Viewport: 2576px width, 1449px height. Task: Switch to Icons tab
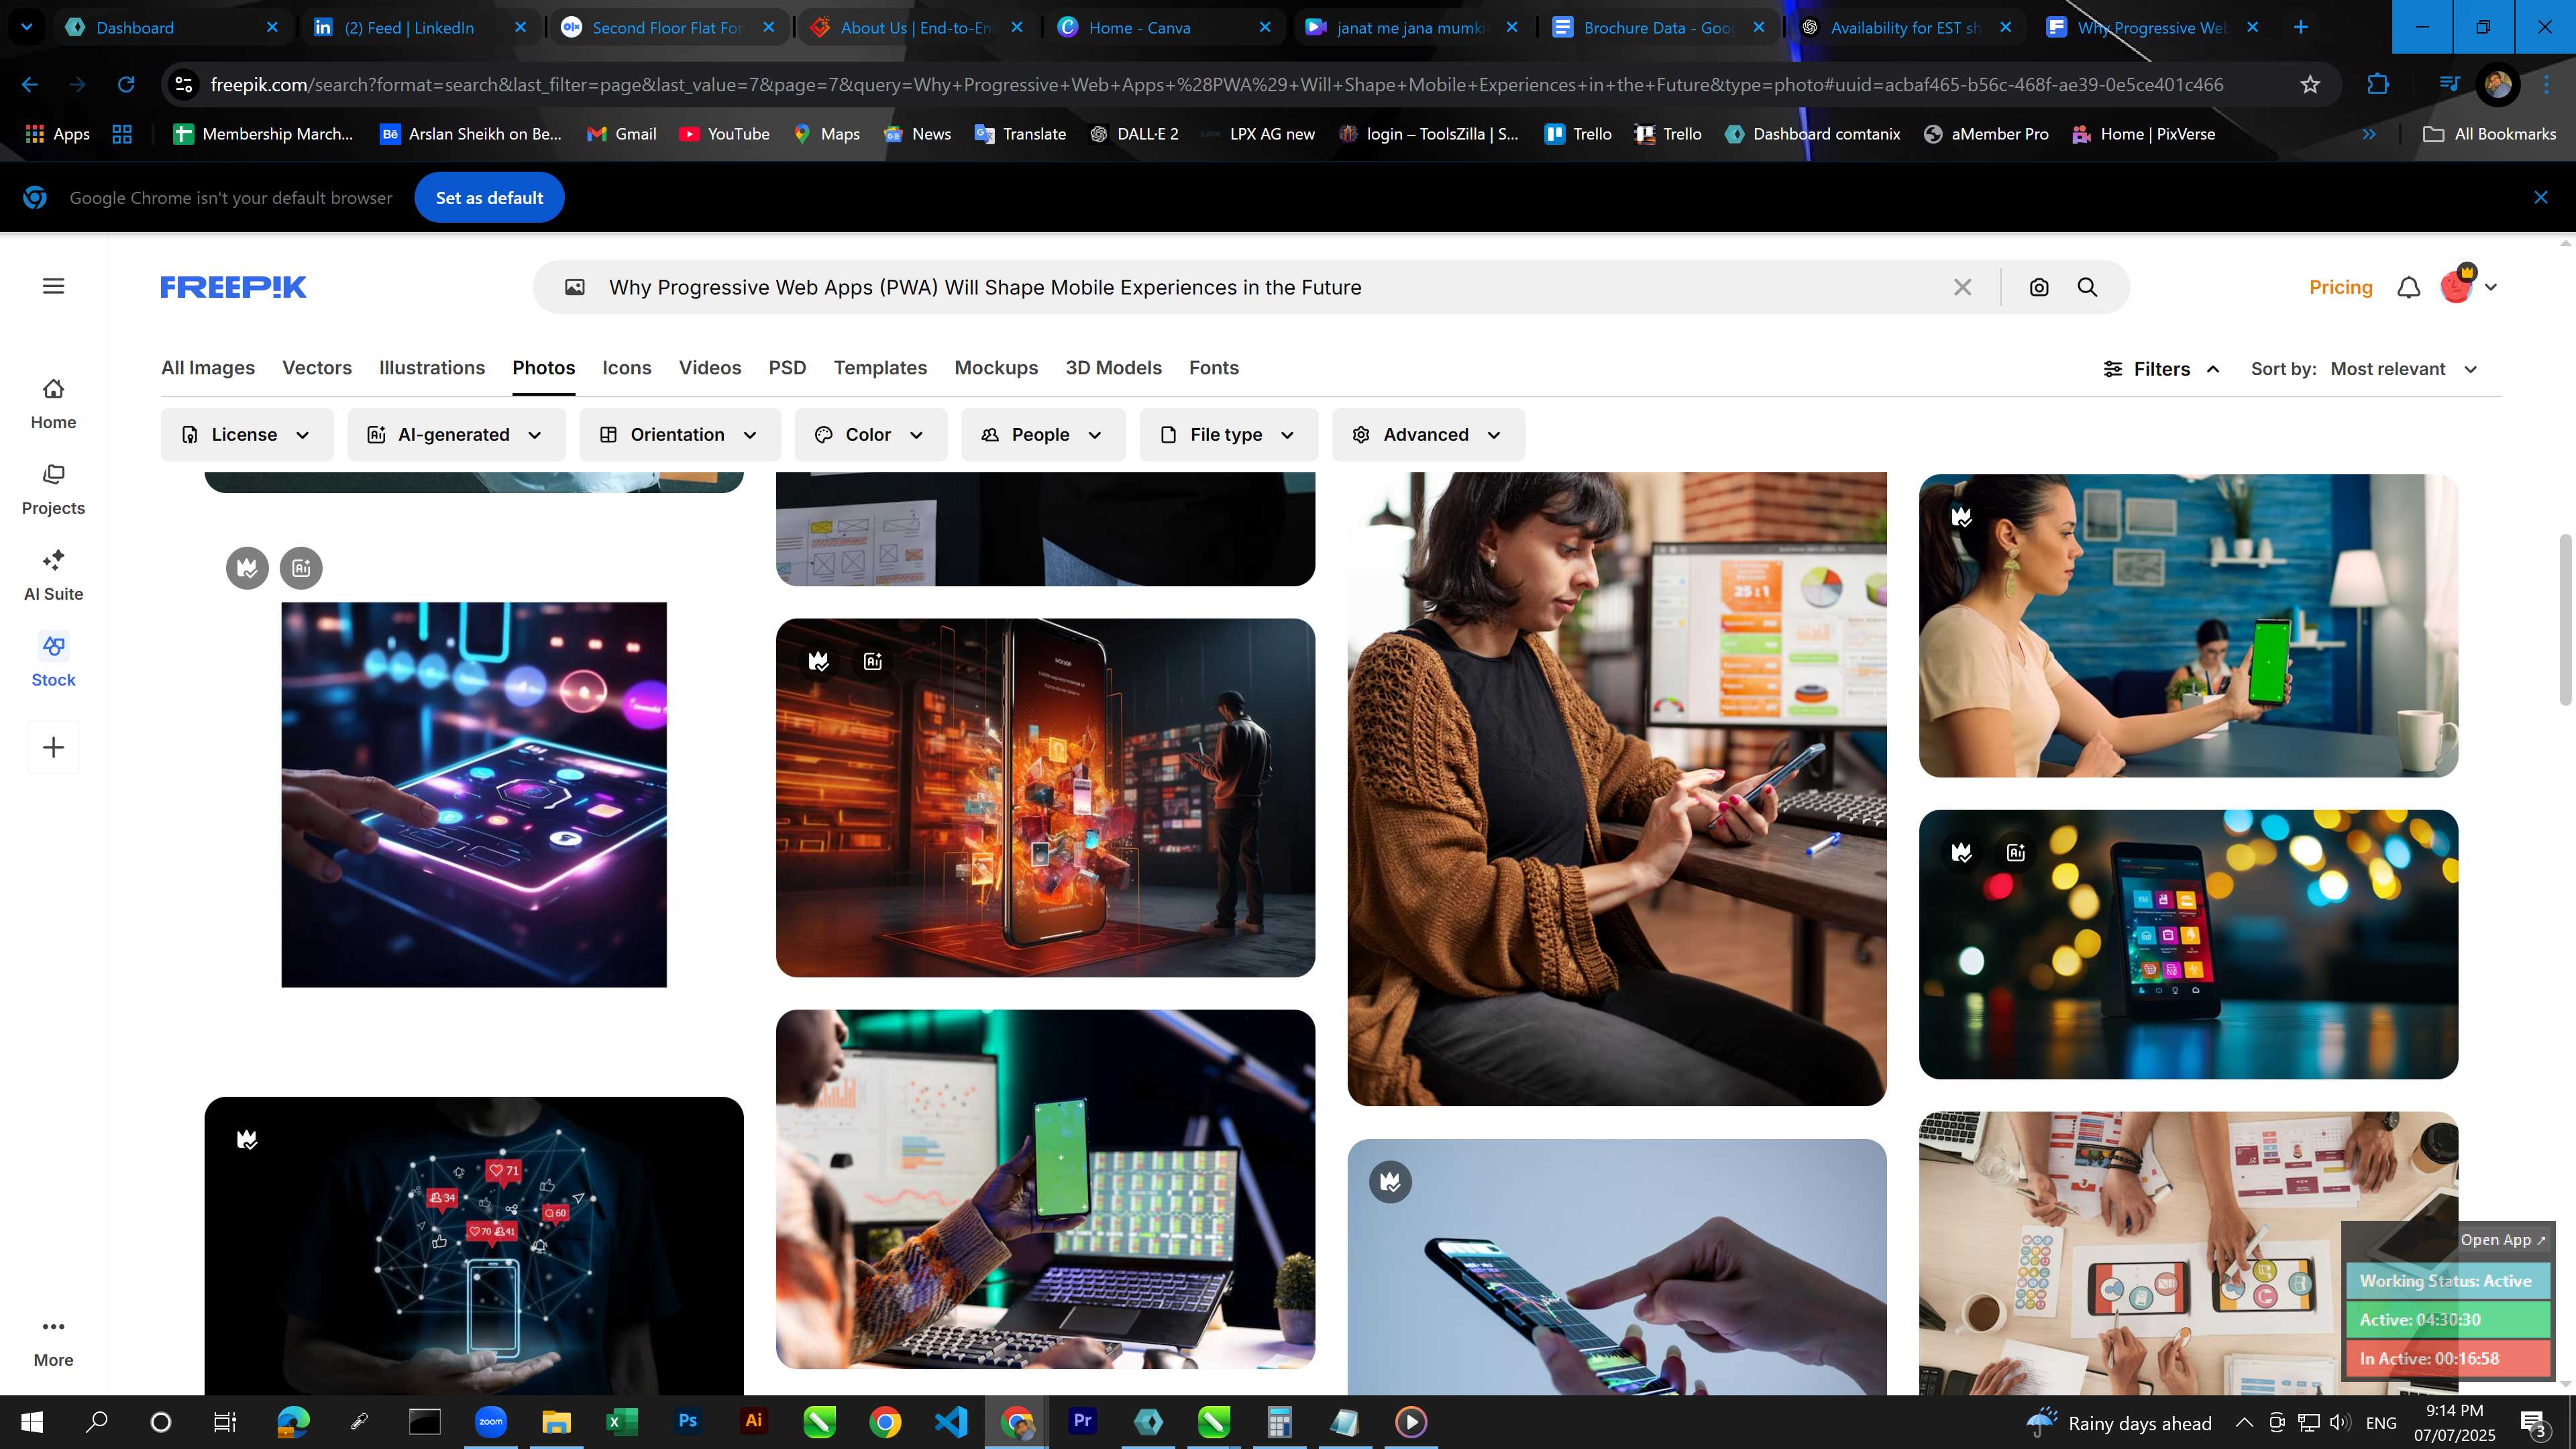click(627, 367)
